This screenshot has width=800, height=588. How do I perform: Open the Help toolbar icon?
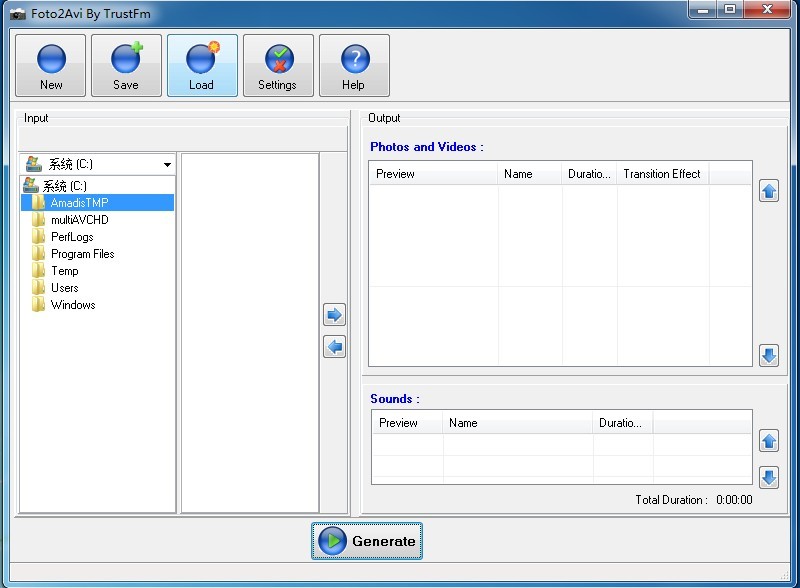click(x=354, y=65)
